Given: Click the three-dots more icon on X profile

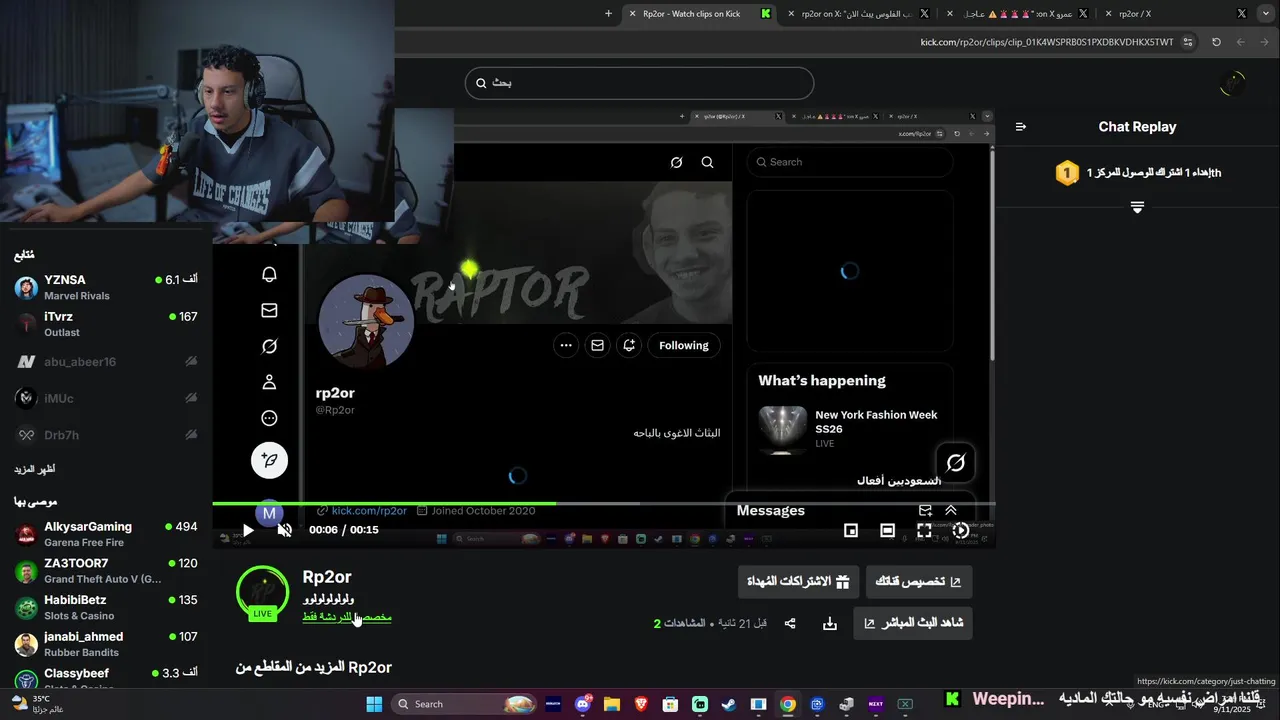Looking at the screenshot, I should pos(566,345).
